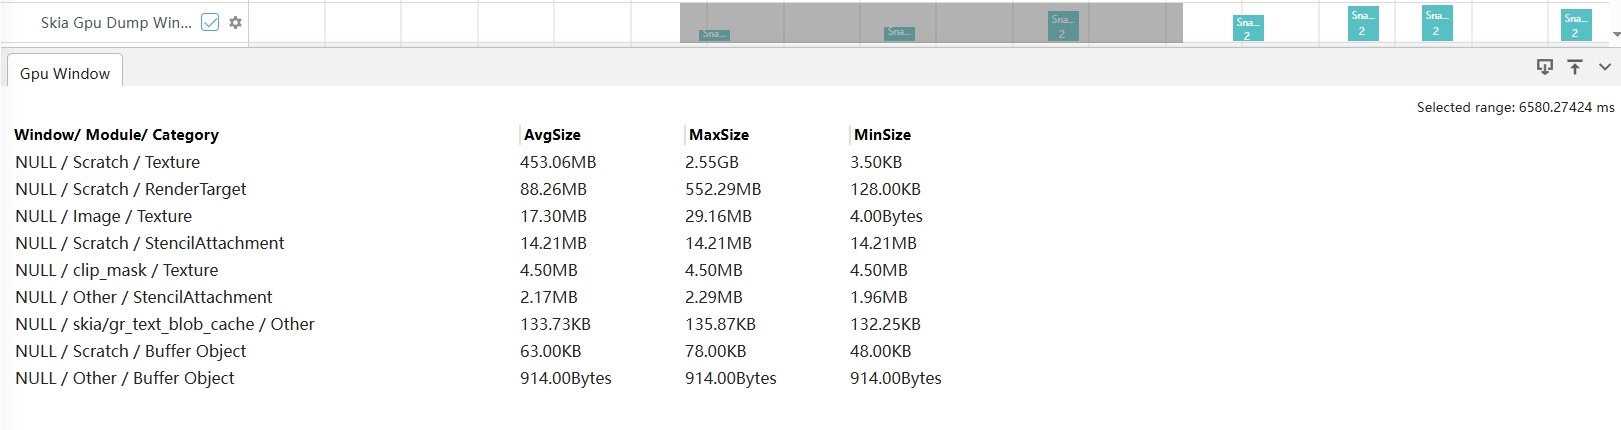This screenshot has width=1621, height=430.
Task: Select the NULL / Other / Buffer Object row
Action: [124, 378]
